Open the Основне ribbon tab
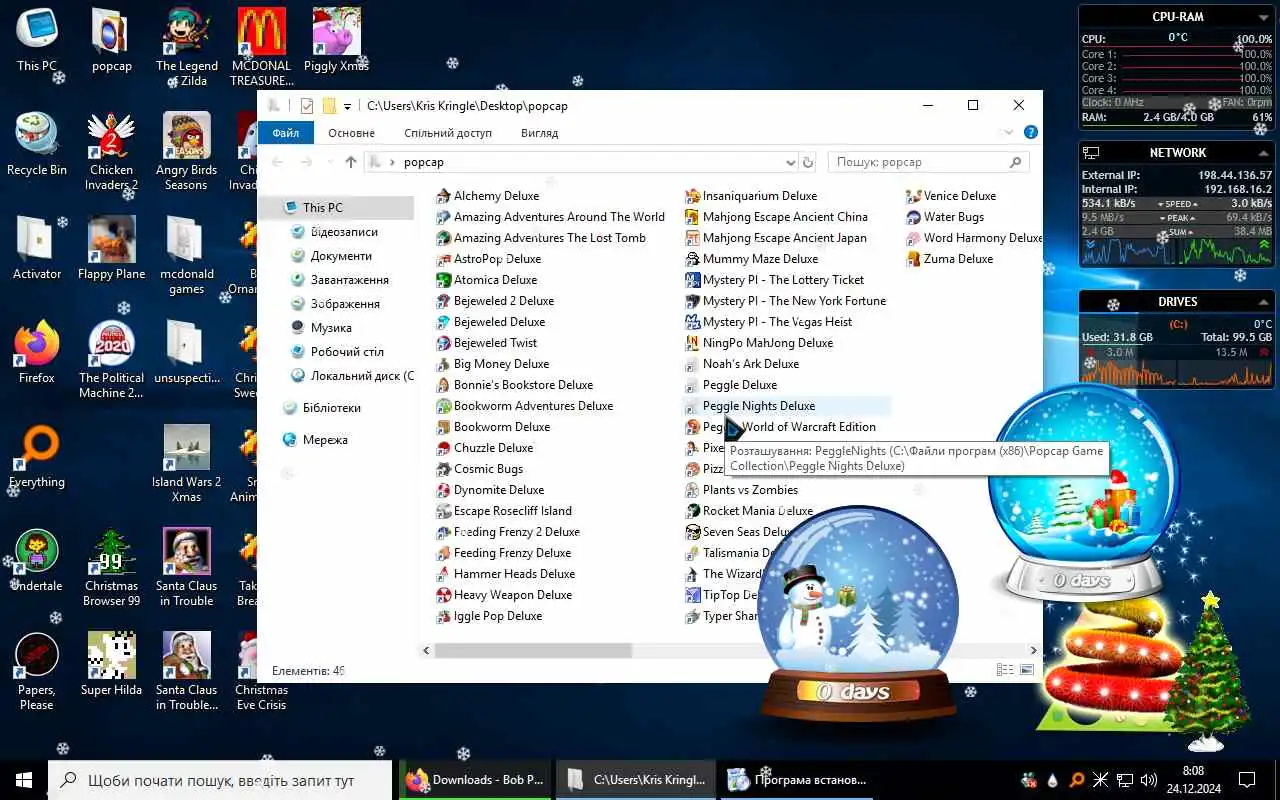1280x800 pixels. 351,133
